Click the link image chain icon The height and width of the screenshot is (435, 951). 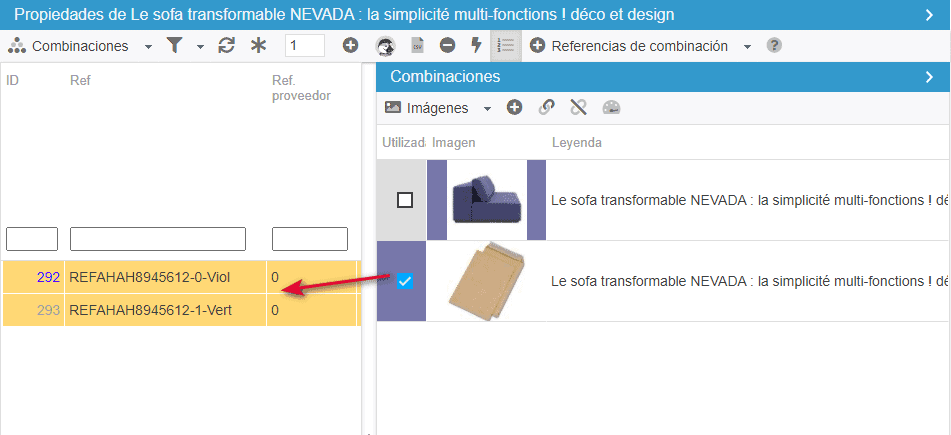click(x=546, y=108)
